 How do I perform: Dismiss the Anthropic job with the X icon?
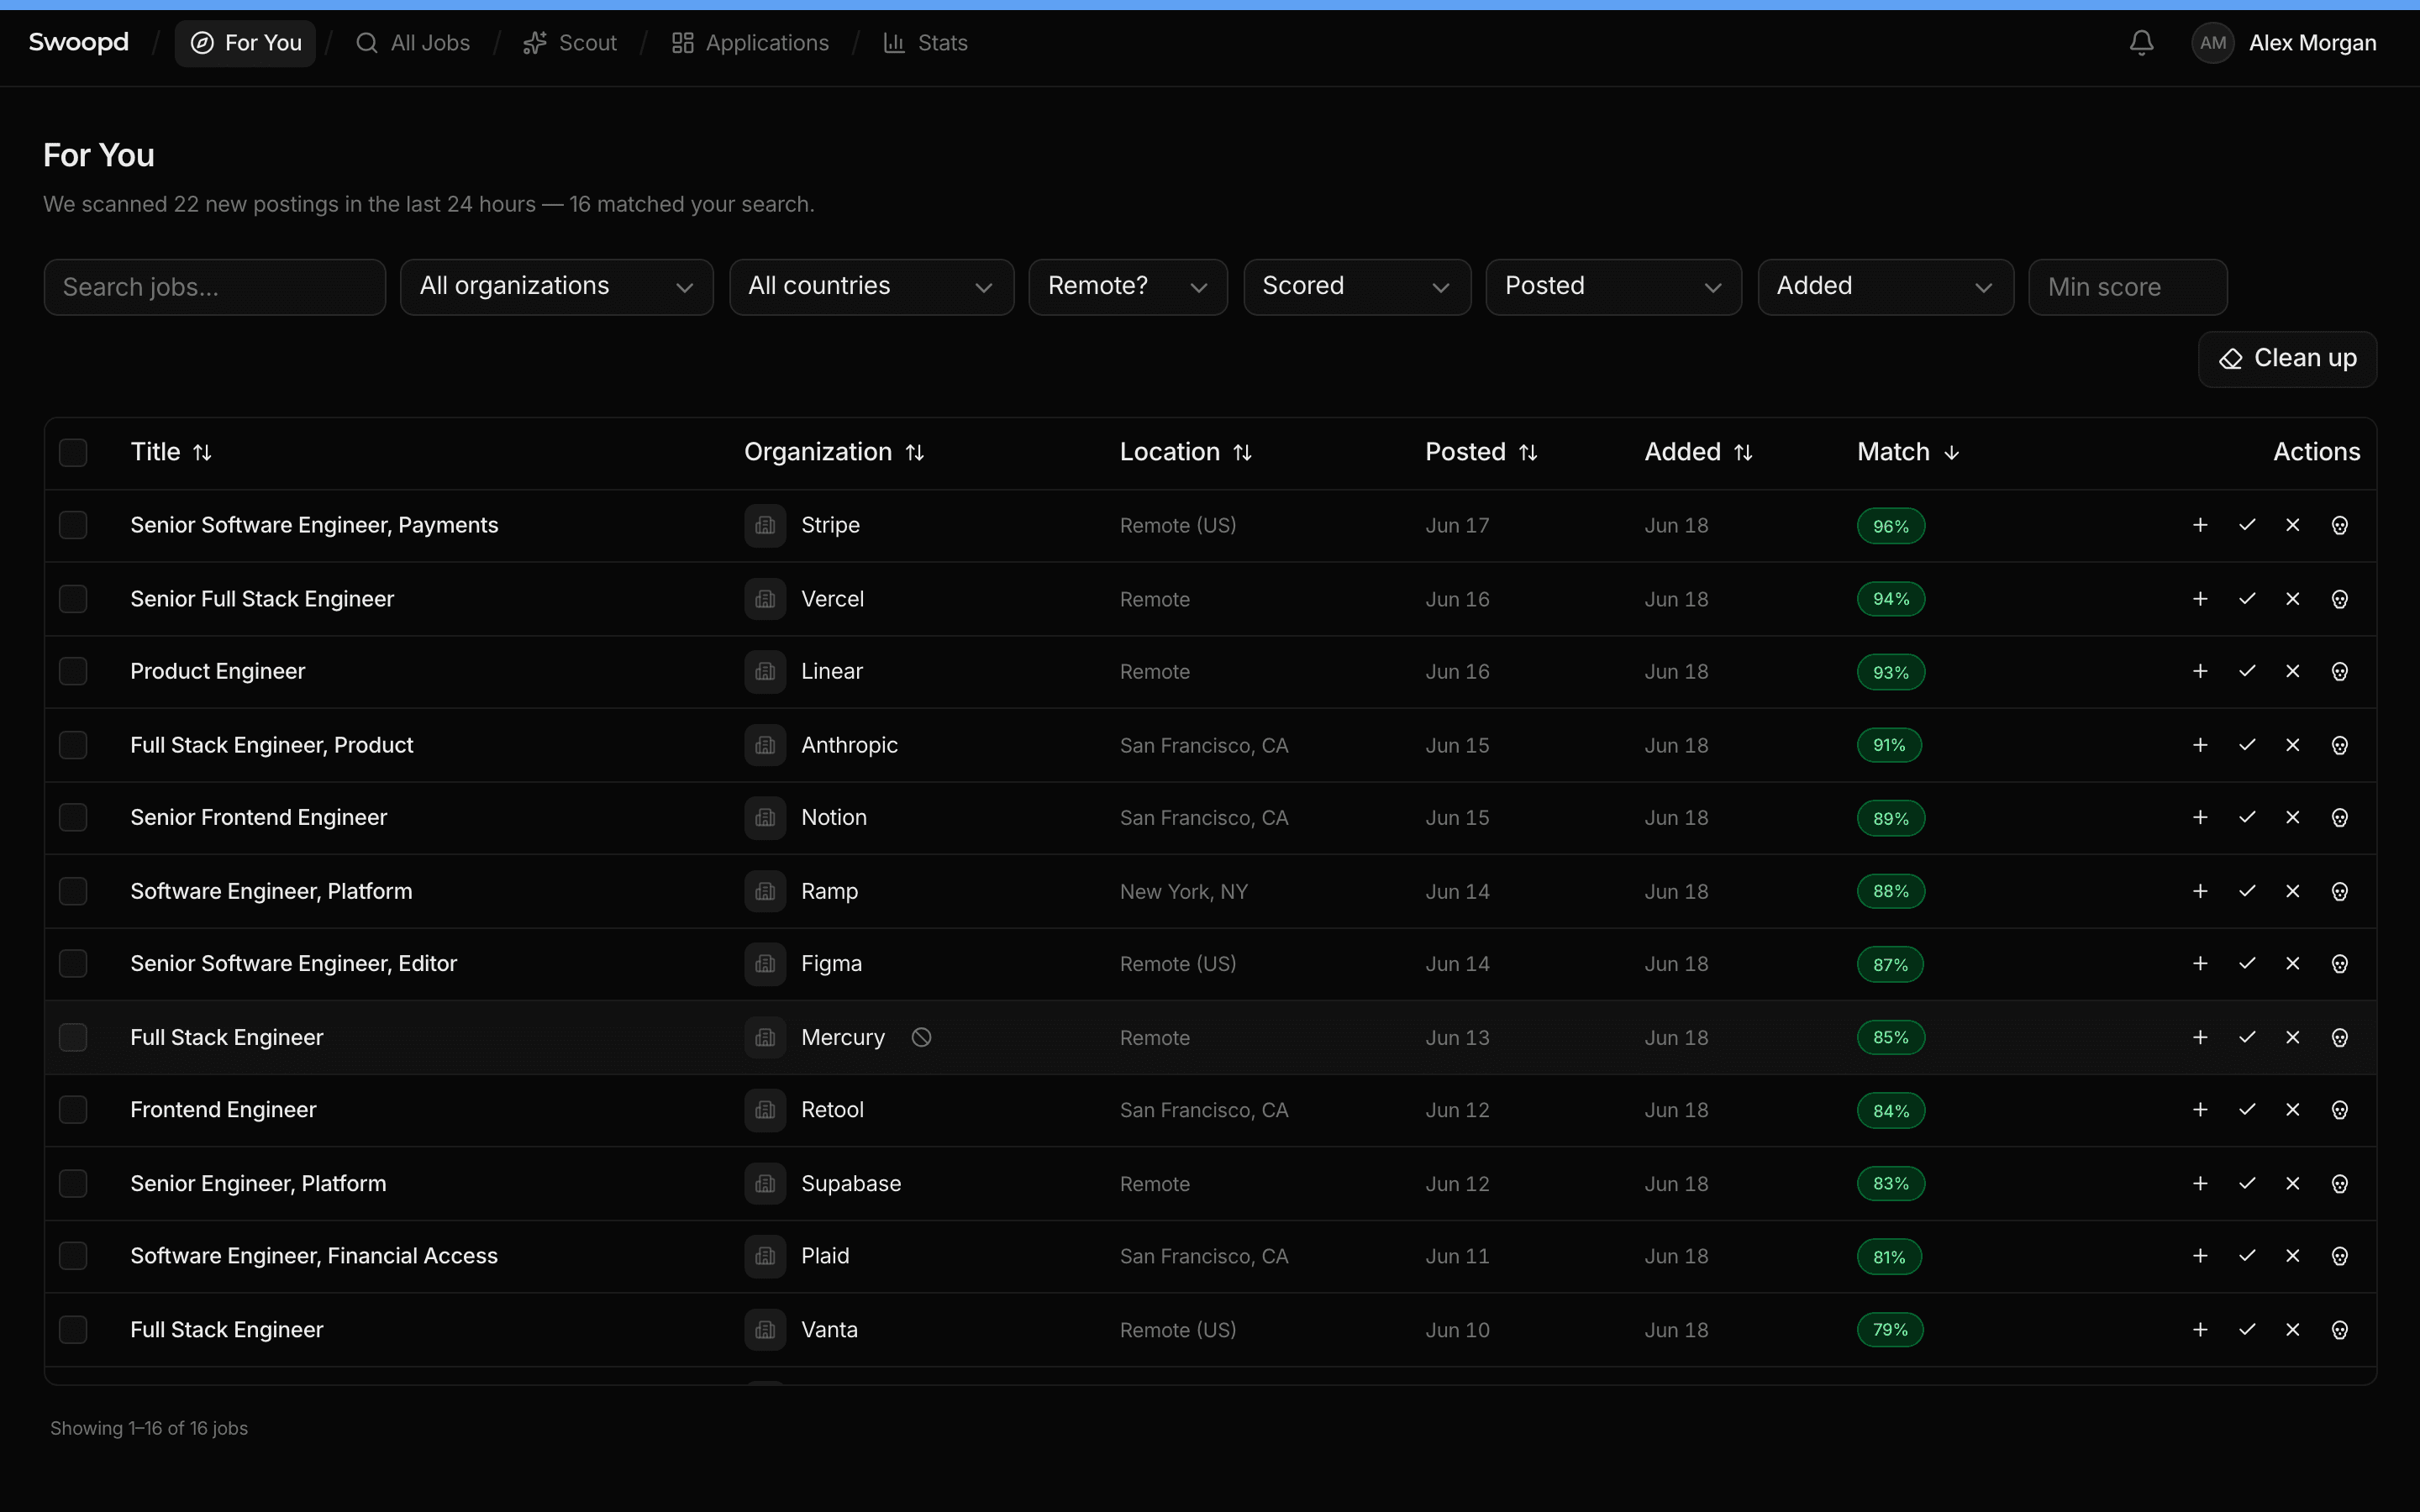[2293, 745]
